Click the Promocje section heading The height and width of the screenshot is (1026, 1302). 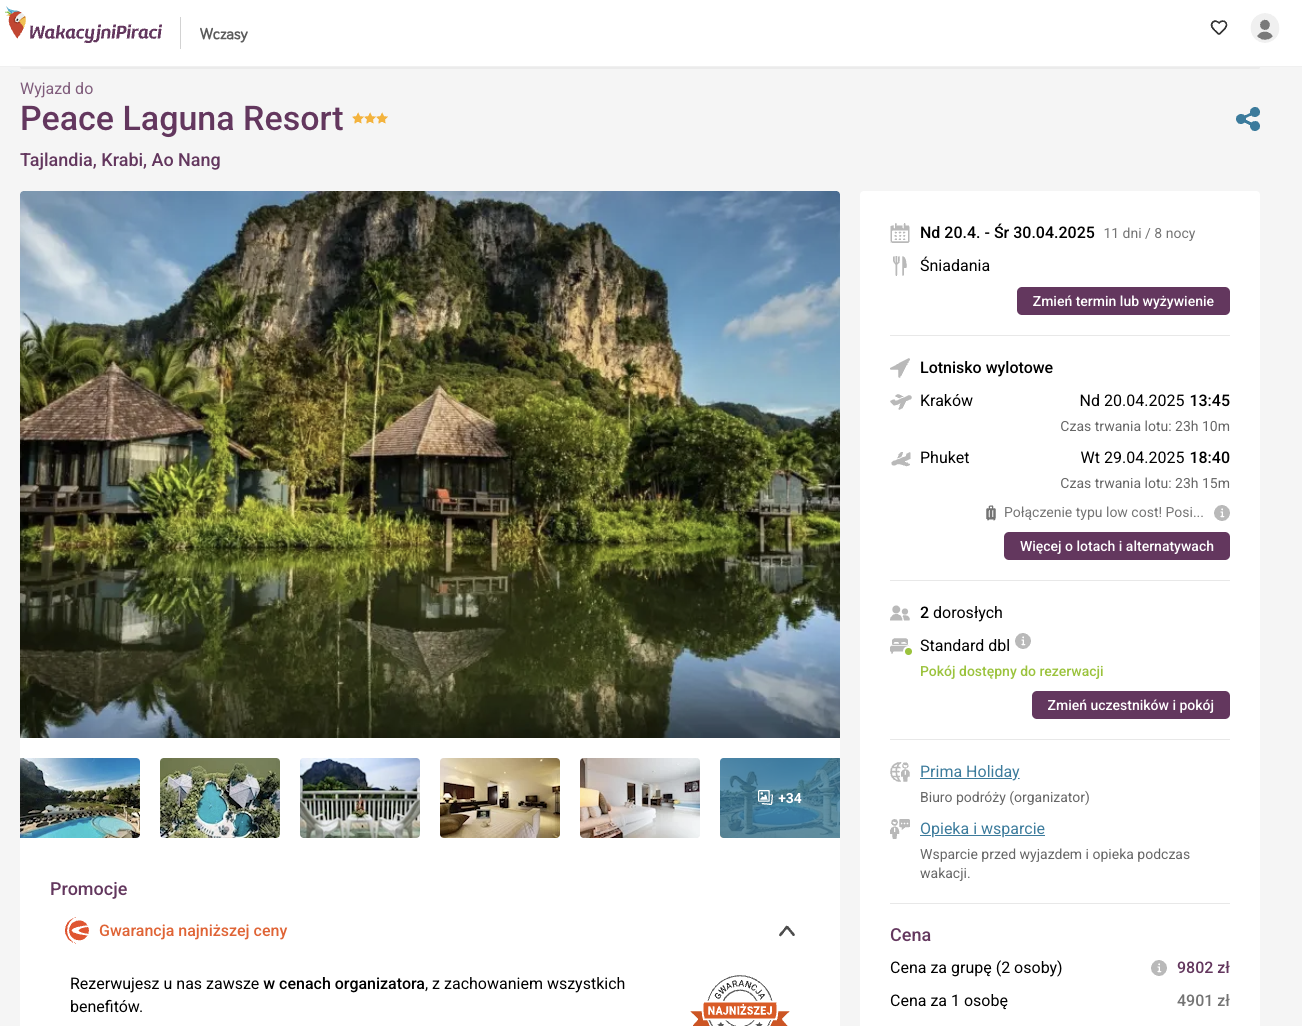89,889
